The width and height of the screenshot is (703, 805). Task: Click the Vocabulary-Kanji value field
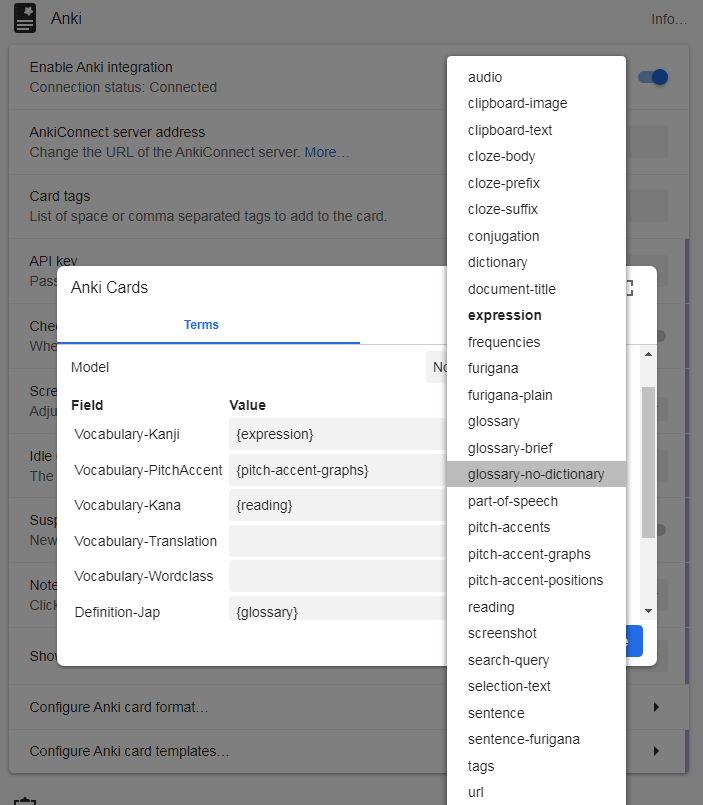(x=337, y=434)
